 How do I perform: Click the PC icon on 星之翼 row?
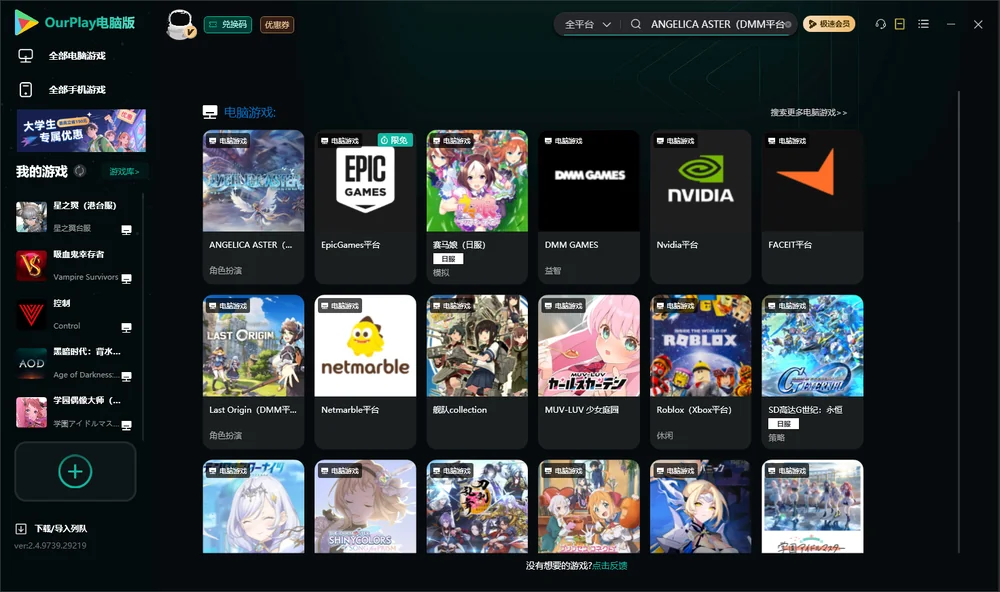click(x=126, y=230)
